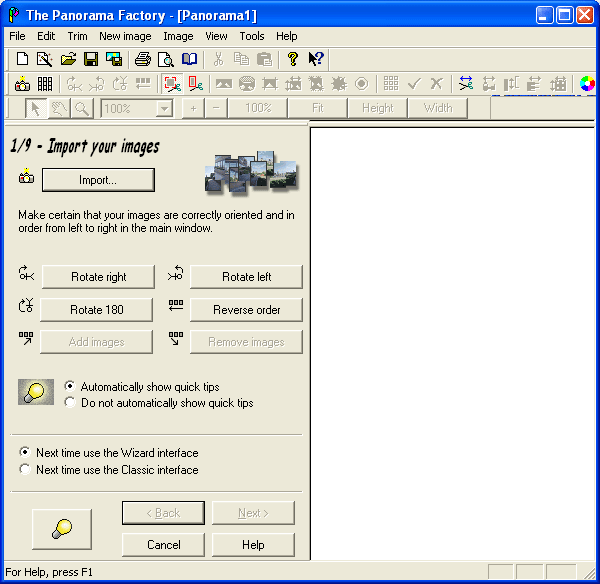Screen dimensions: 600x584
Task: Click the 100% zoom combo text field
Action: pos(129,109)
